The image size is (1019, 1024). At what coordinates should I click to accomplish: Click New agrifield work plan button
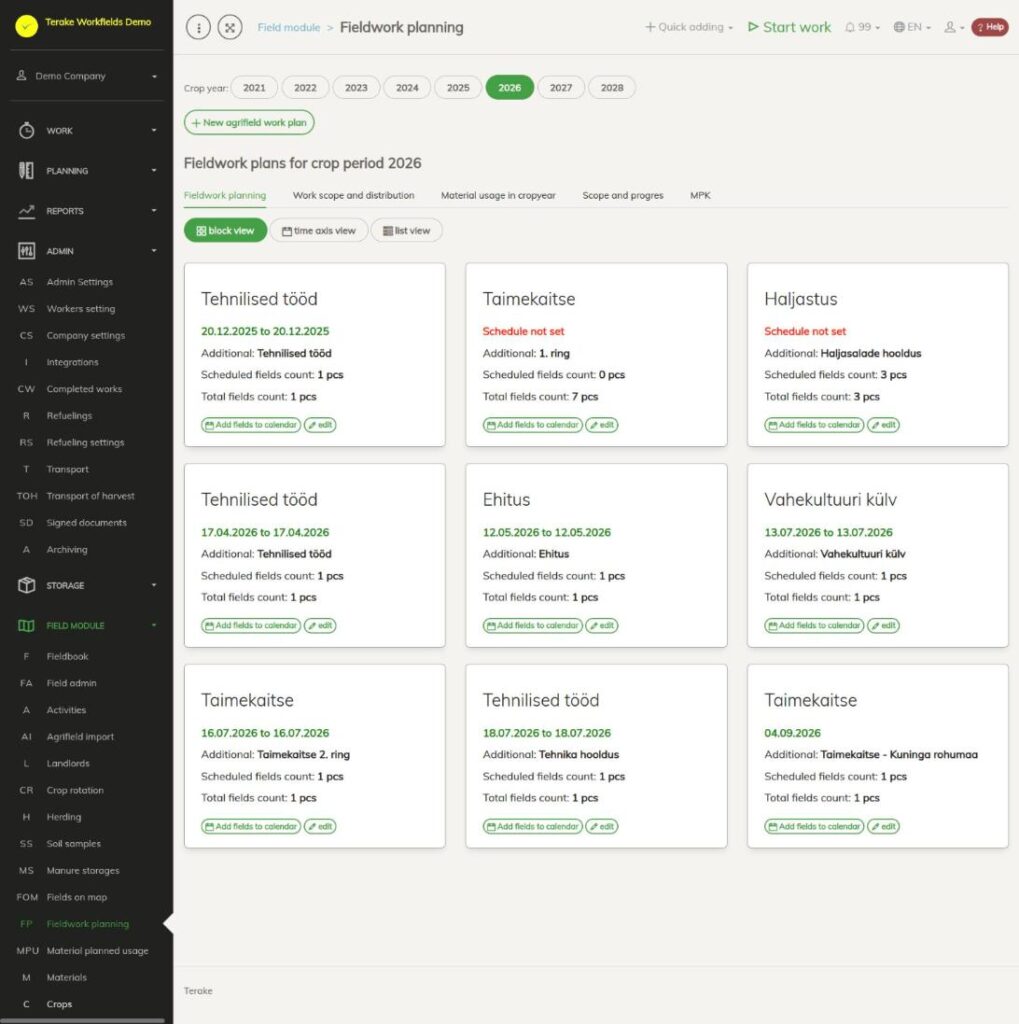[x=249, y=123]
